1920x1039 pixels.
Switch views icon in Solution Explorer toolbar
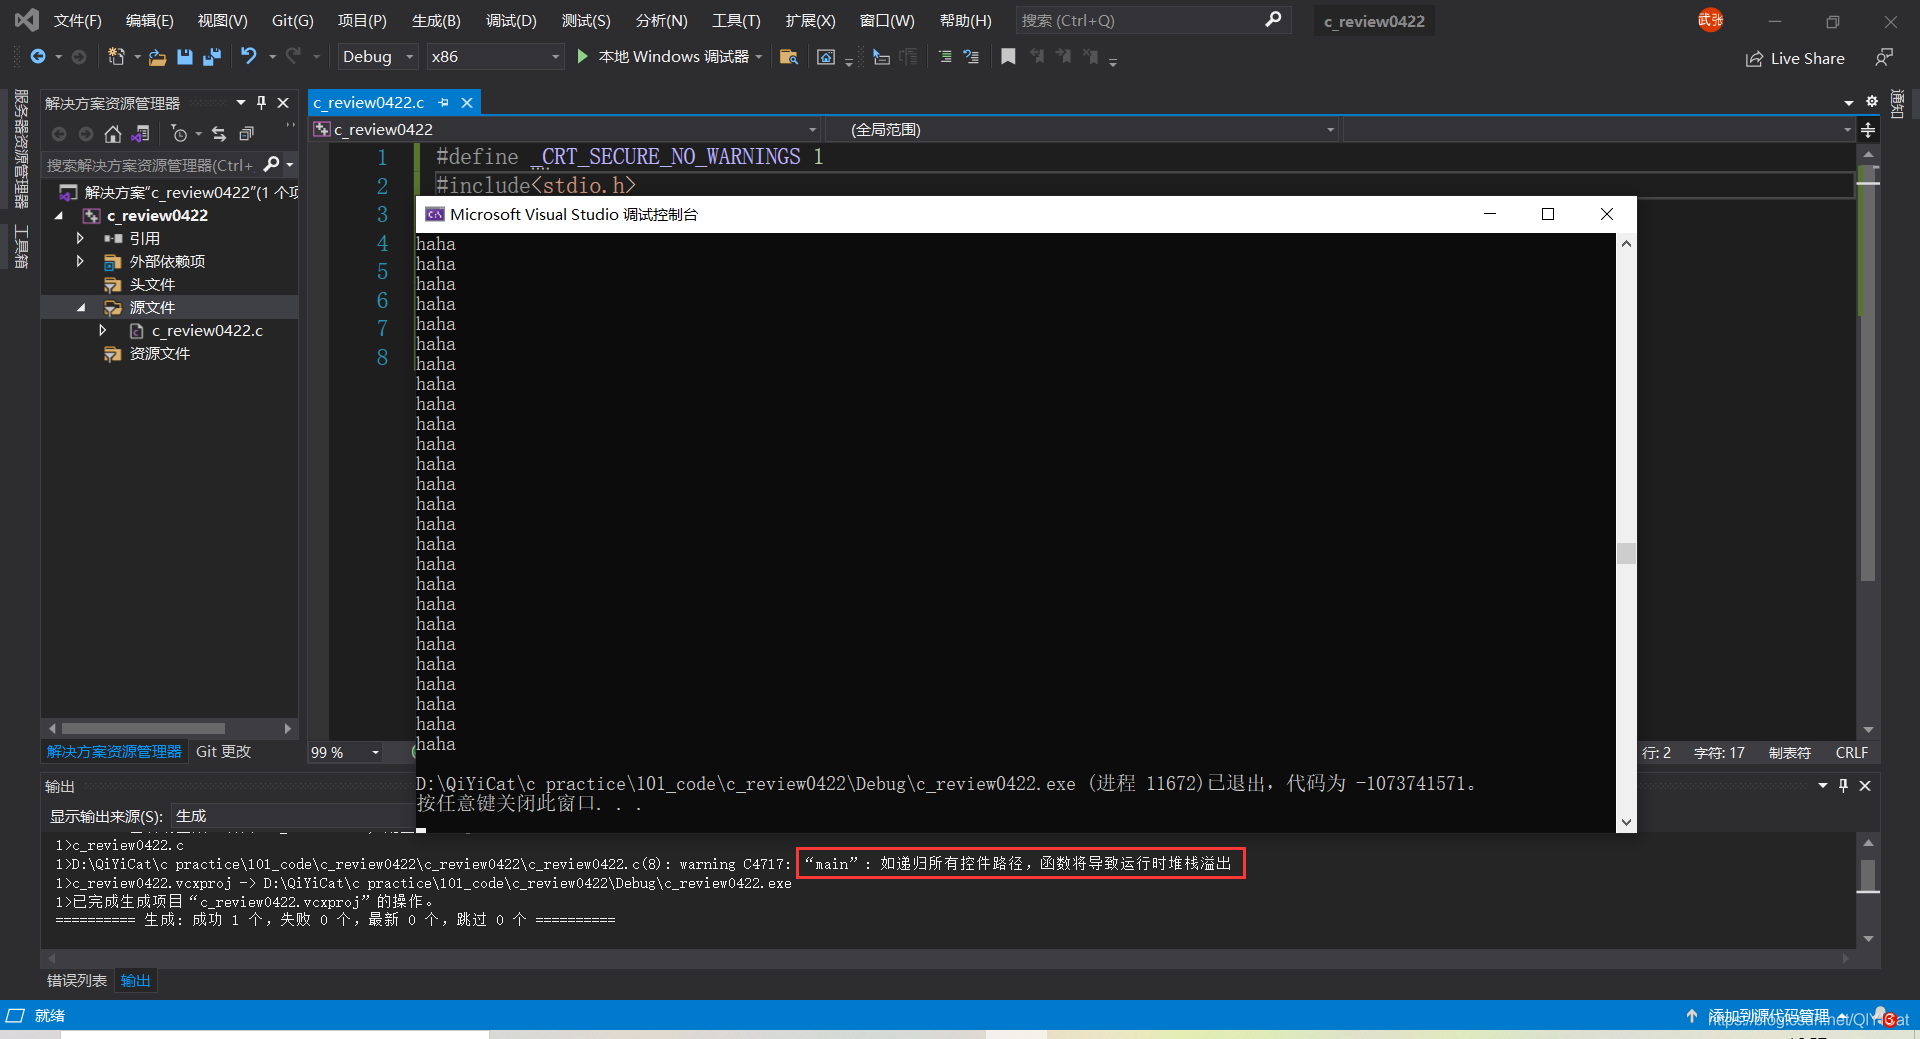point(141,134)
